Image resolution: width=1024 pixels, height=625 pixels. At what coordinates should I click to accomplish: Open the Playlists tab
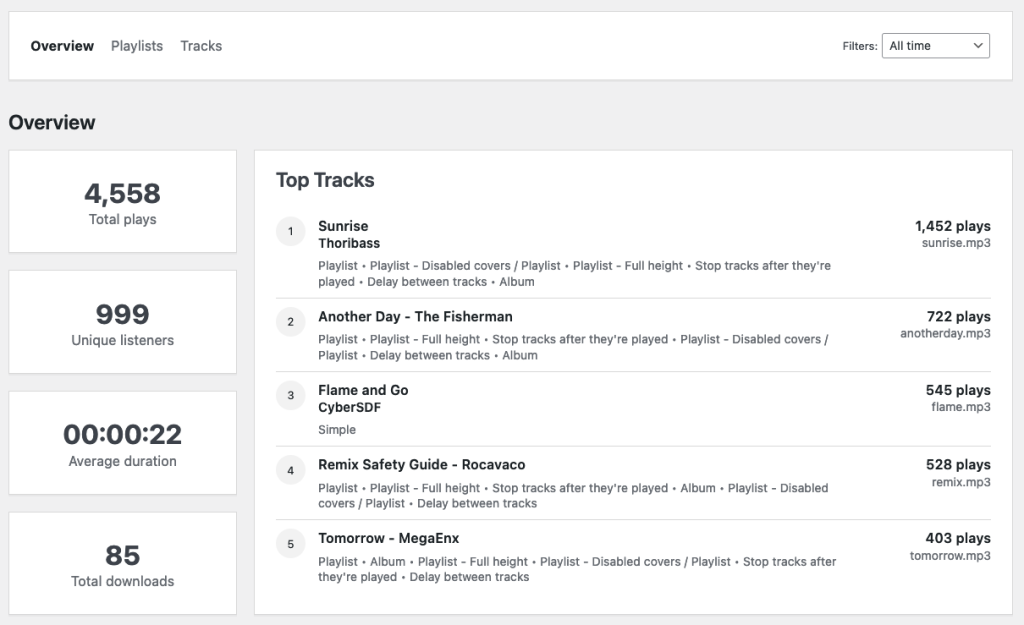tap(136, 46)
